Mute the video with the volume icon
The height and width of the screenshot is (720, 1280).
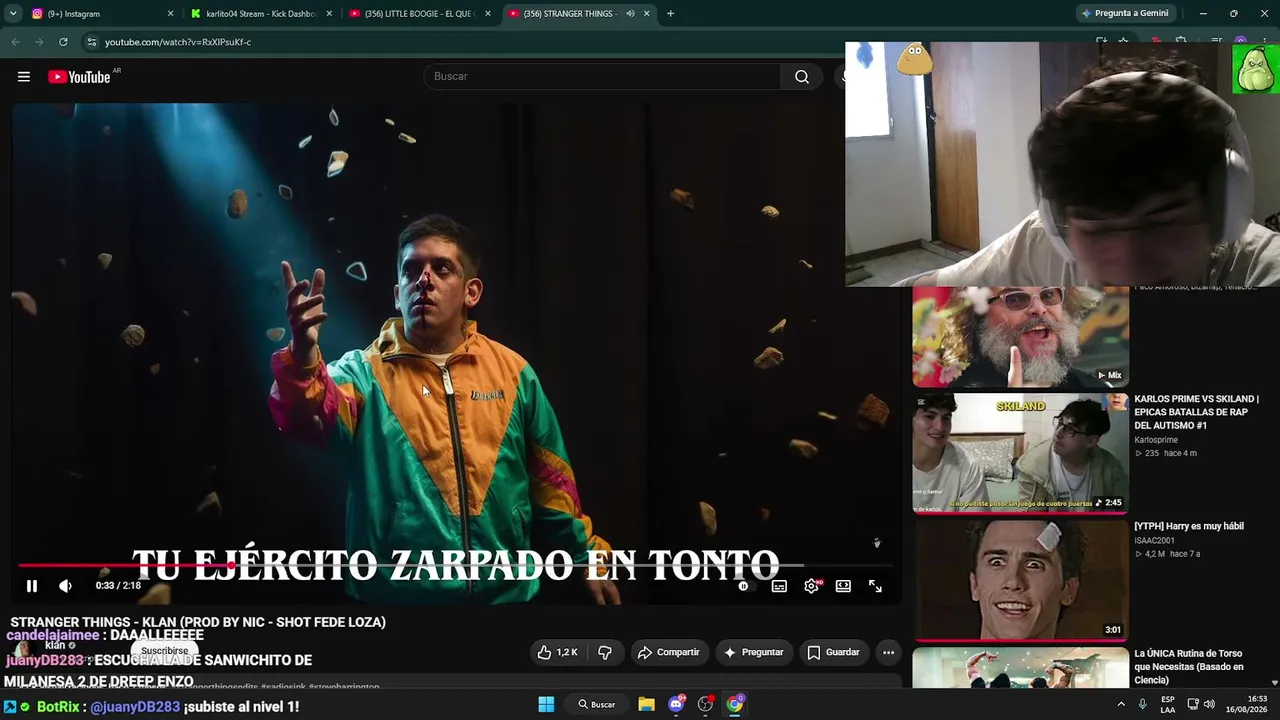(65, 586)
